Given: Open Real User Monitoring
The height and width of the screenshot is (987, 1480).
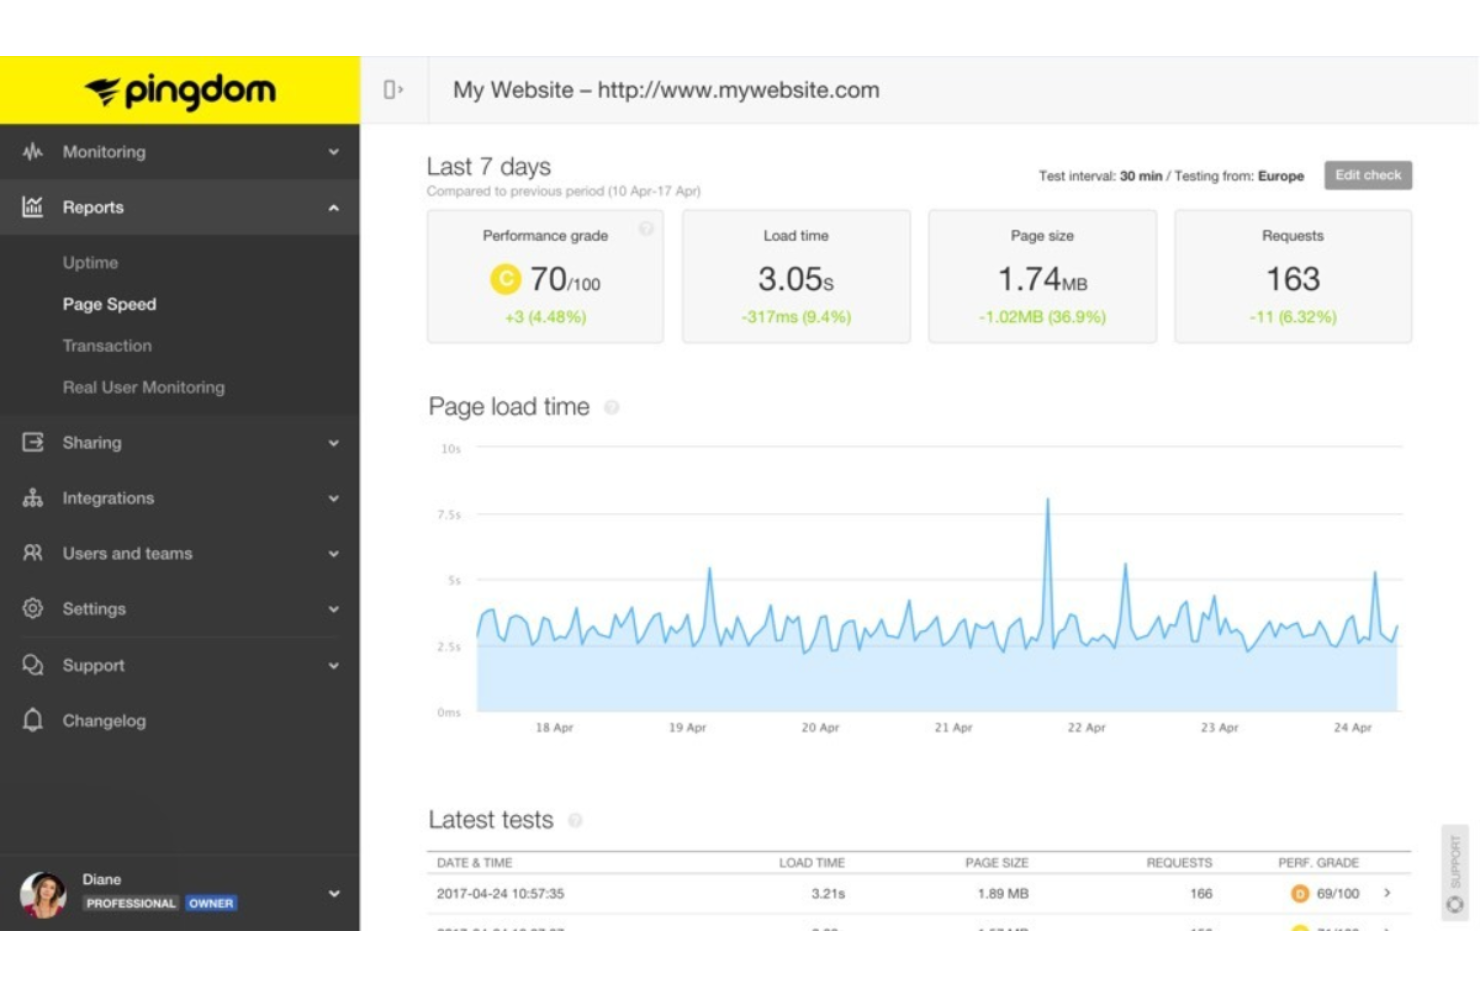Looking at the screenshot, I should 143,387.
